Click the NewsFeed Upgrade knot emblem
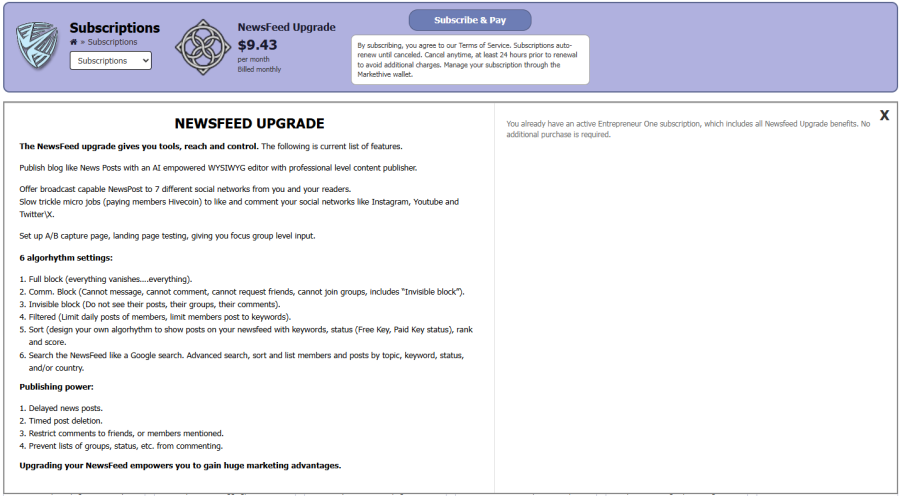This screenshot has width=900, height=496. (203, 47)
